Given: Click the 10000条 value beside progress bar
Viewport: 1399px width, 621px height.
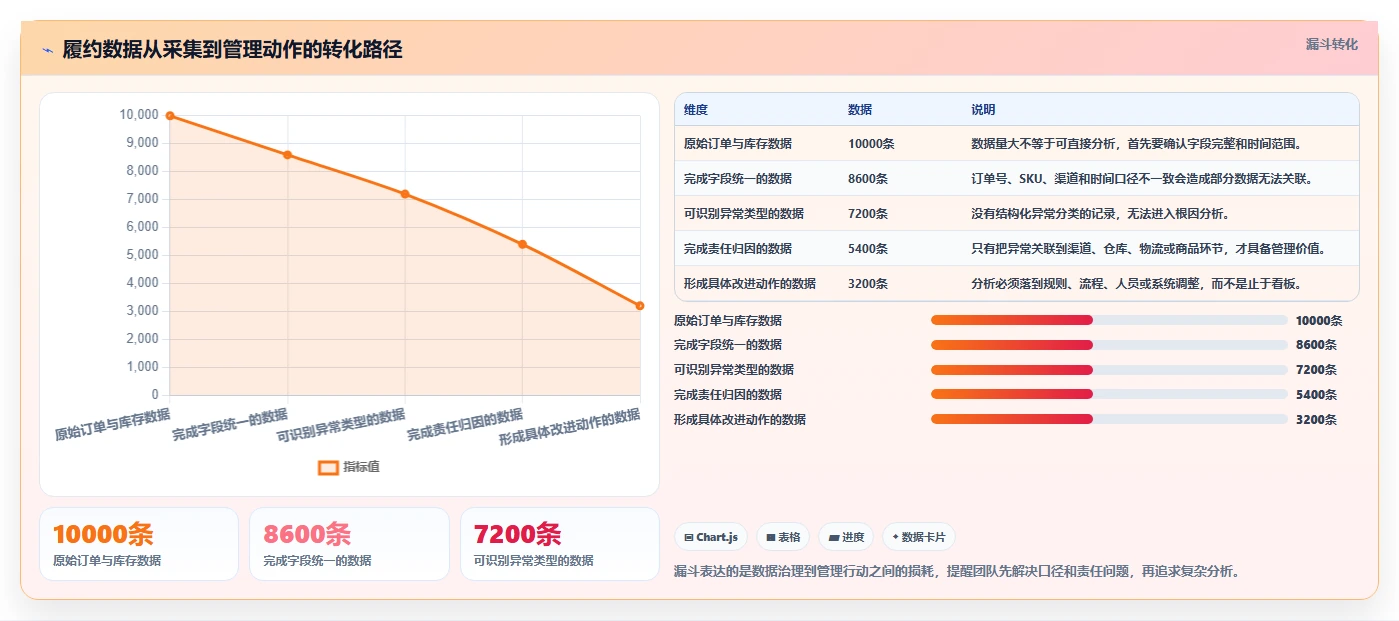Looking at the screenshot, I should click(x=1319, y=321).
